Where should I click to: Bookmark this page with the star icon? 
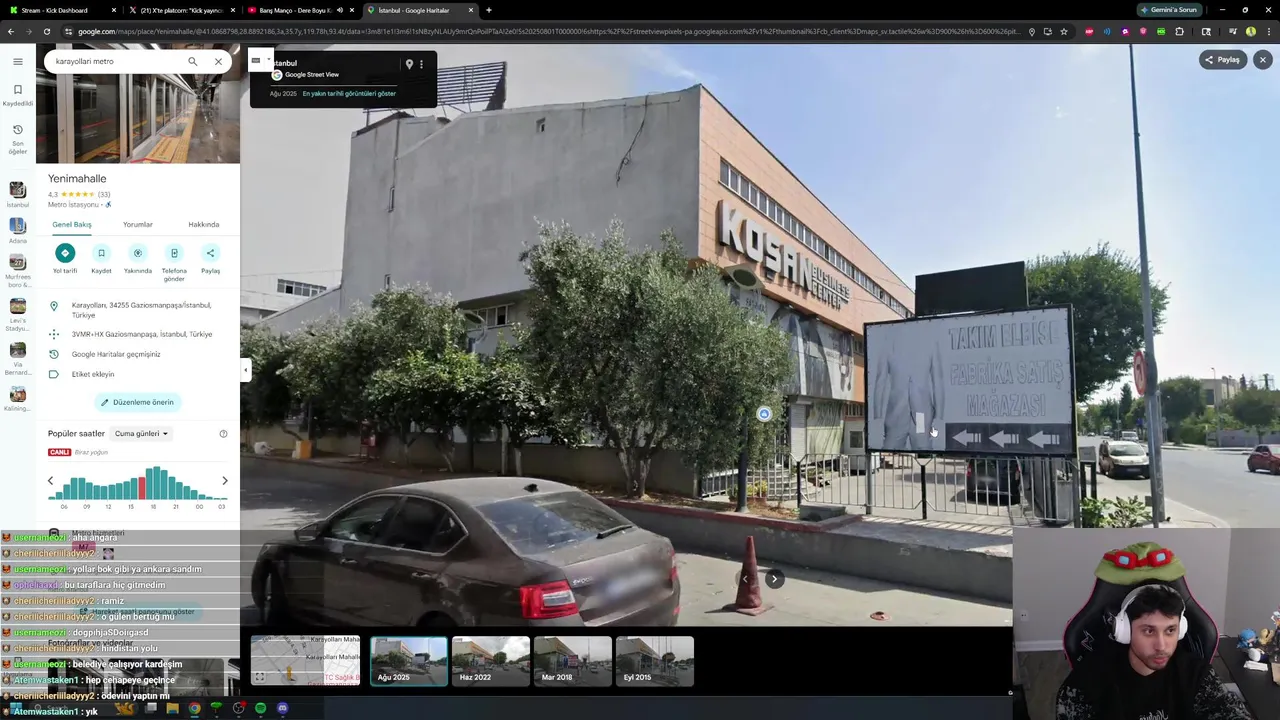coord(1064,32)
